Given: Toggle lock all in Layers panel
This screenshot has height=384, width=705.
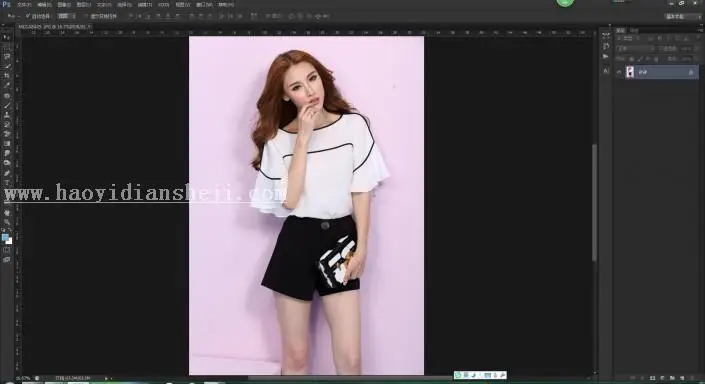Looking at the screenshot, I should [656, 59].
